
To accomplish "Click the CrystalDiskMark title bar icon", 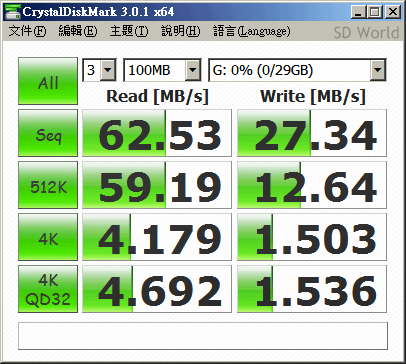I will pyautogui.click(x=12, y=12).
